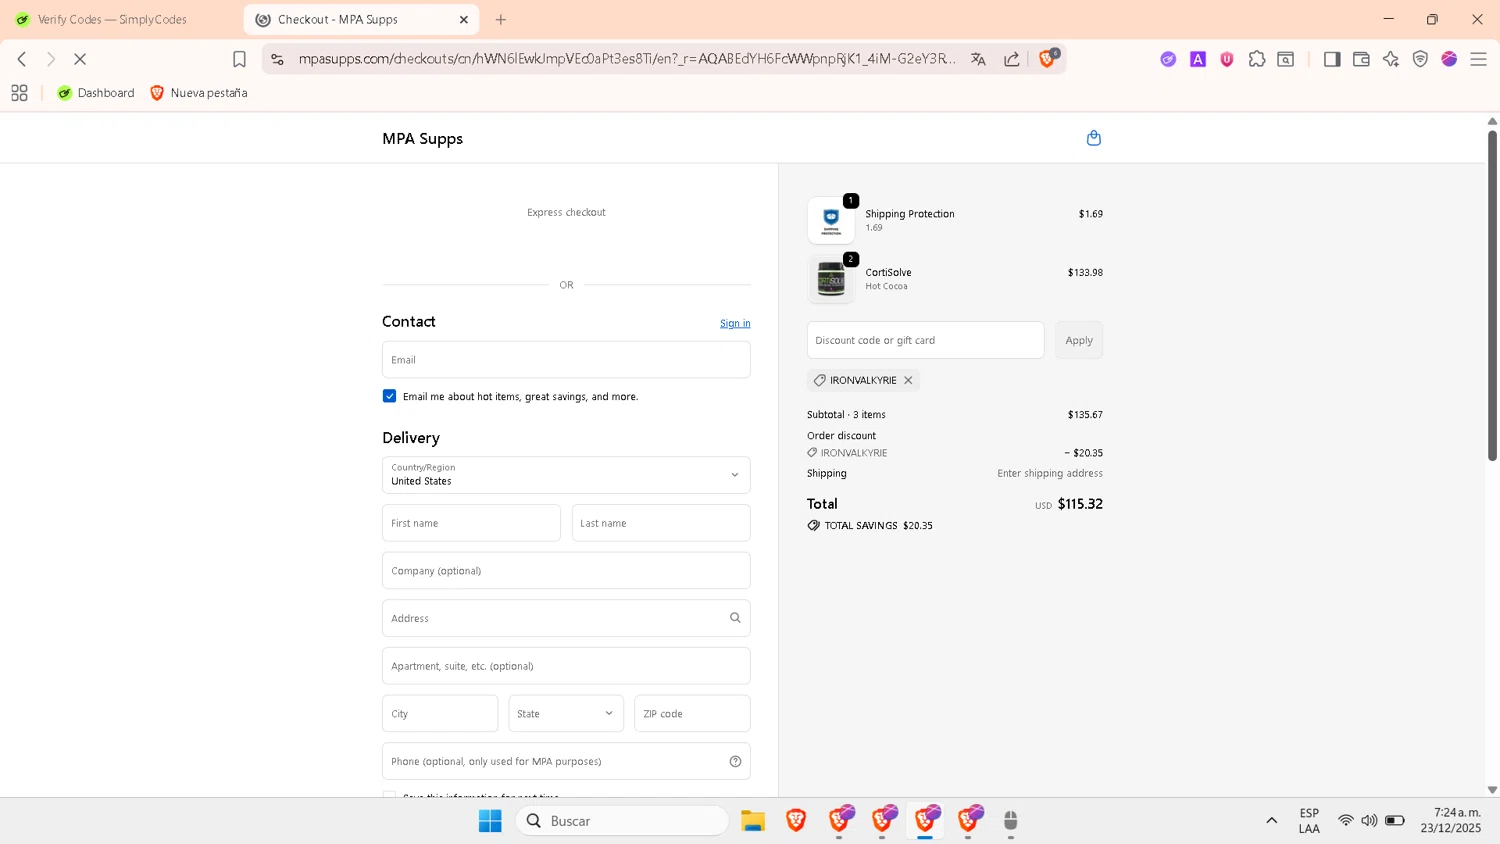Click the translate page icon
Viewport: 1500px width, 844px height.
978,59
